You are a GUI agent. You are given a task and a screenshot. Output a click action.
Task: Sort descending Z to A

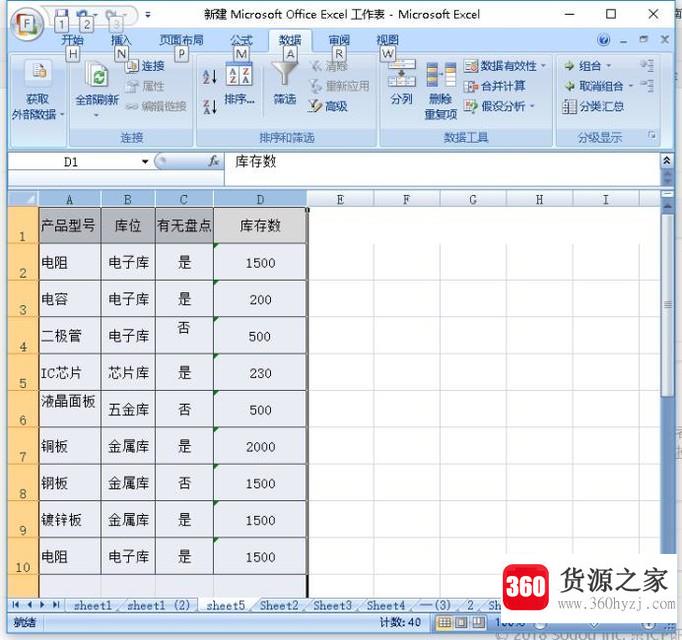(x=209, y=107)
